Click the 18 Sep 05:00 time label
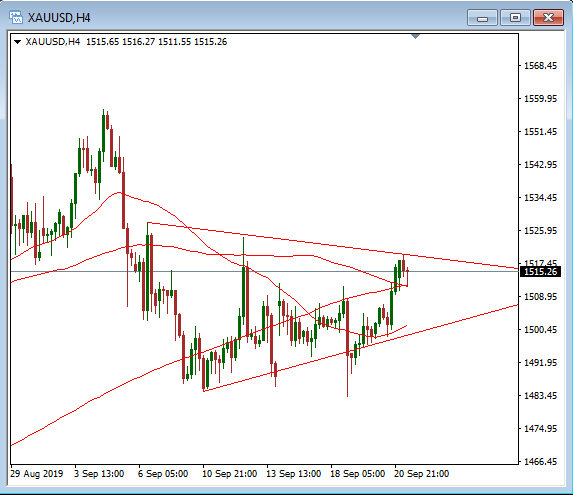This screenshot has width=573, height=495. 357,474
